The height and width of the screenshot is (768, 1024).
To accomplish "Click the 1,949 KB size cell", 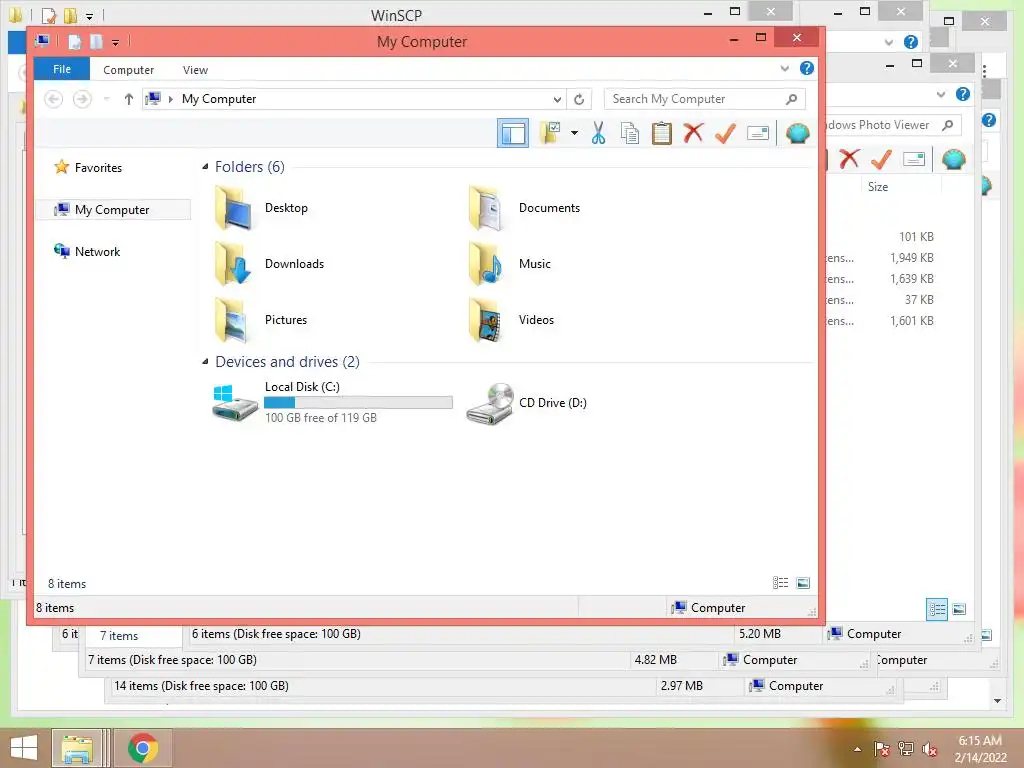I will click(912, 258).
